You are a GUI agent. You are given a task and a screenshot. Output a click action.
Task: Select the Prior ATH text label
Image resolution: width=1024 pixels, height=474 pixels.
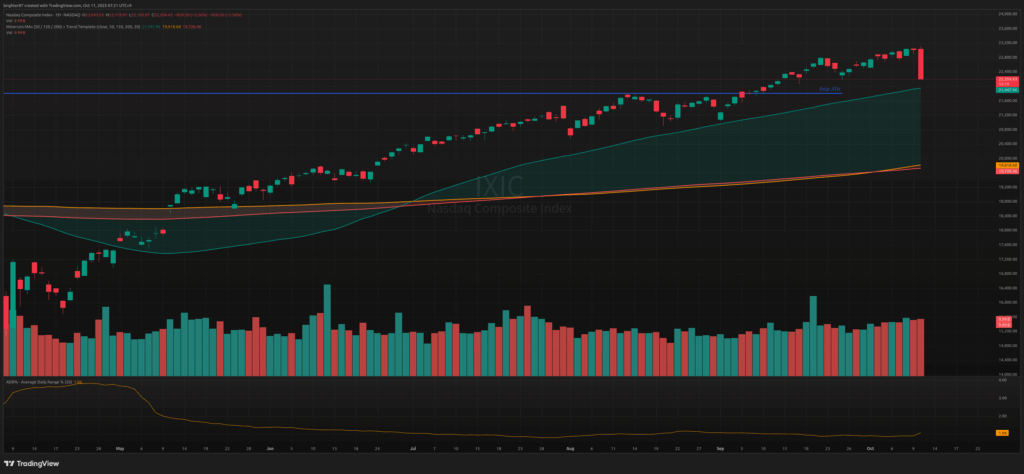pyautogui.click(x=830, y=90)
